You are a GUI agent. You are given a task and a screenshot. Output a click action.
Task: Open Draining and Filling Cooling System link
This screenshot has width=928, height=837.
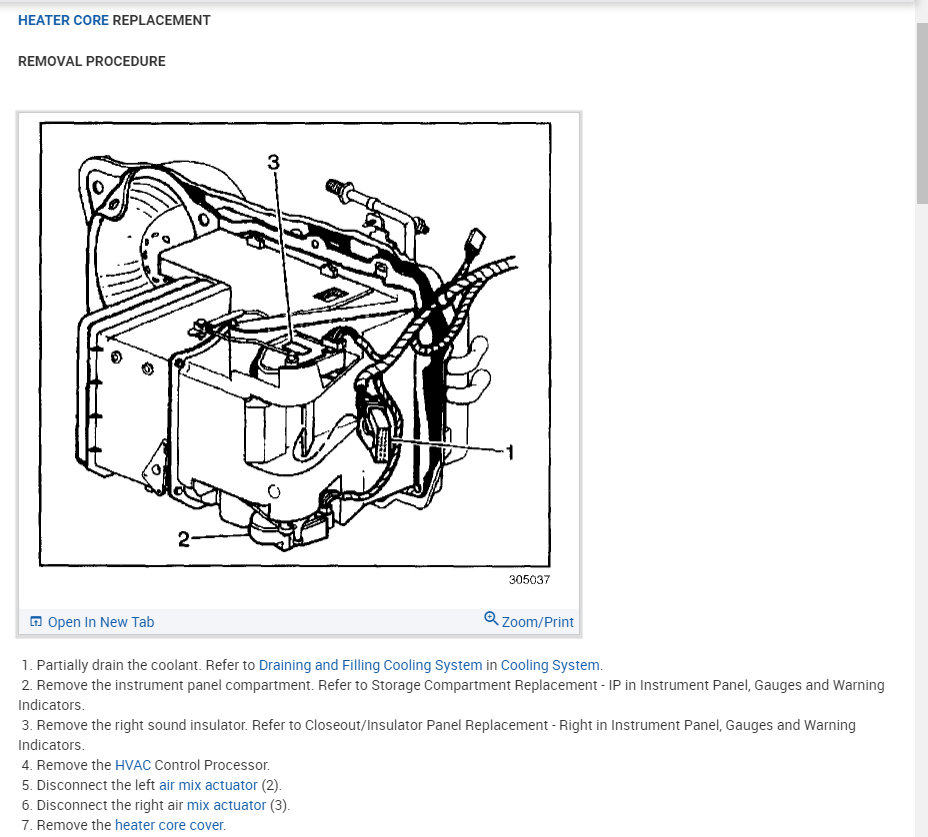[x=370, y=665]
